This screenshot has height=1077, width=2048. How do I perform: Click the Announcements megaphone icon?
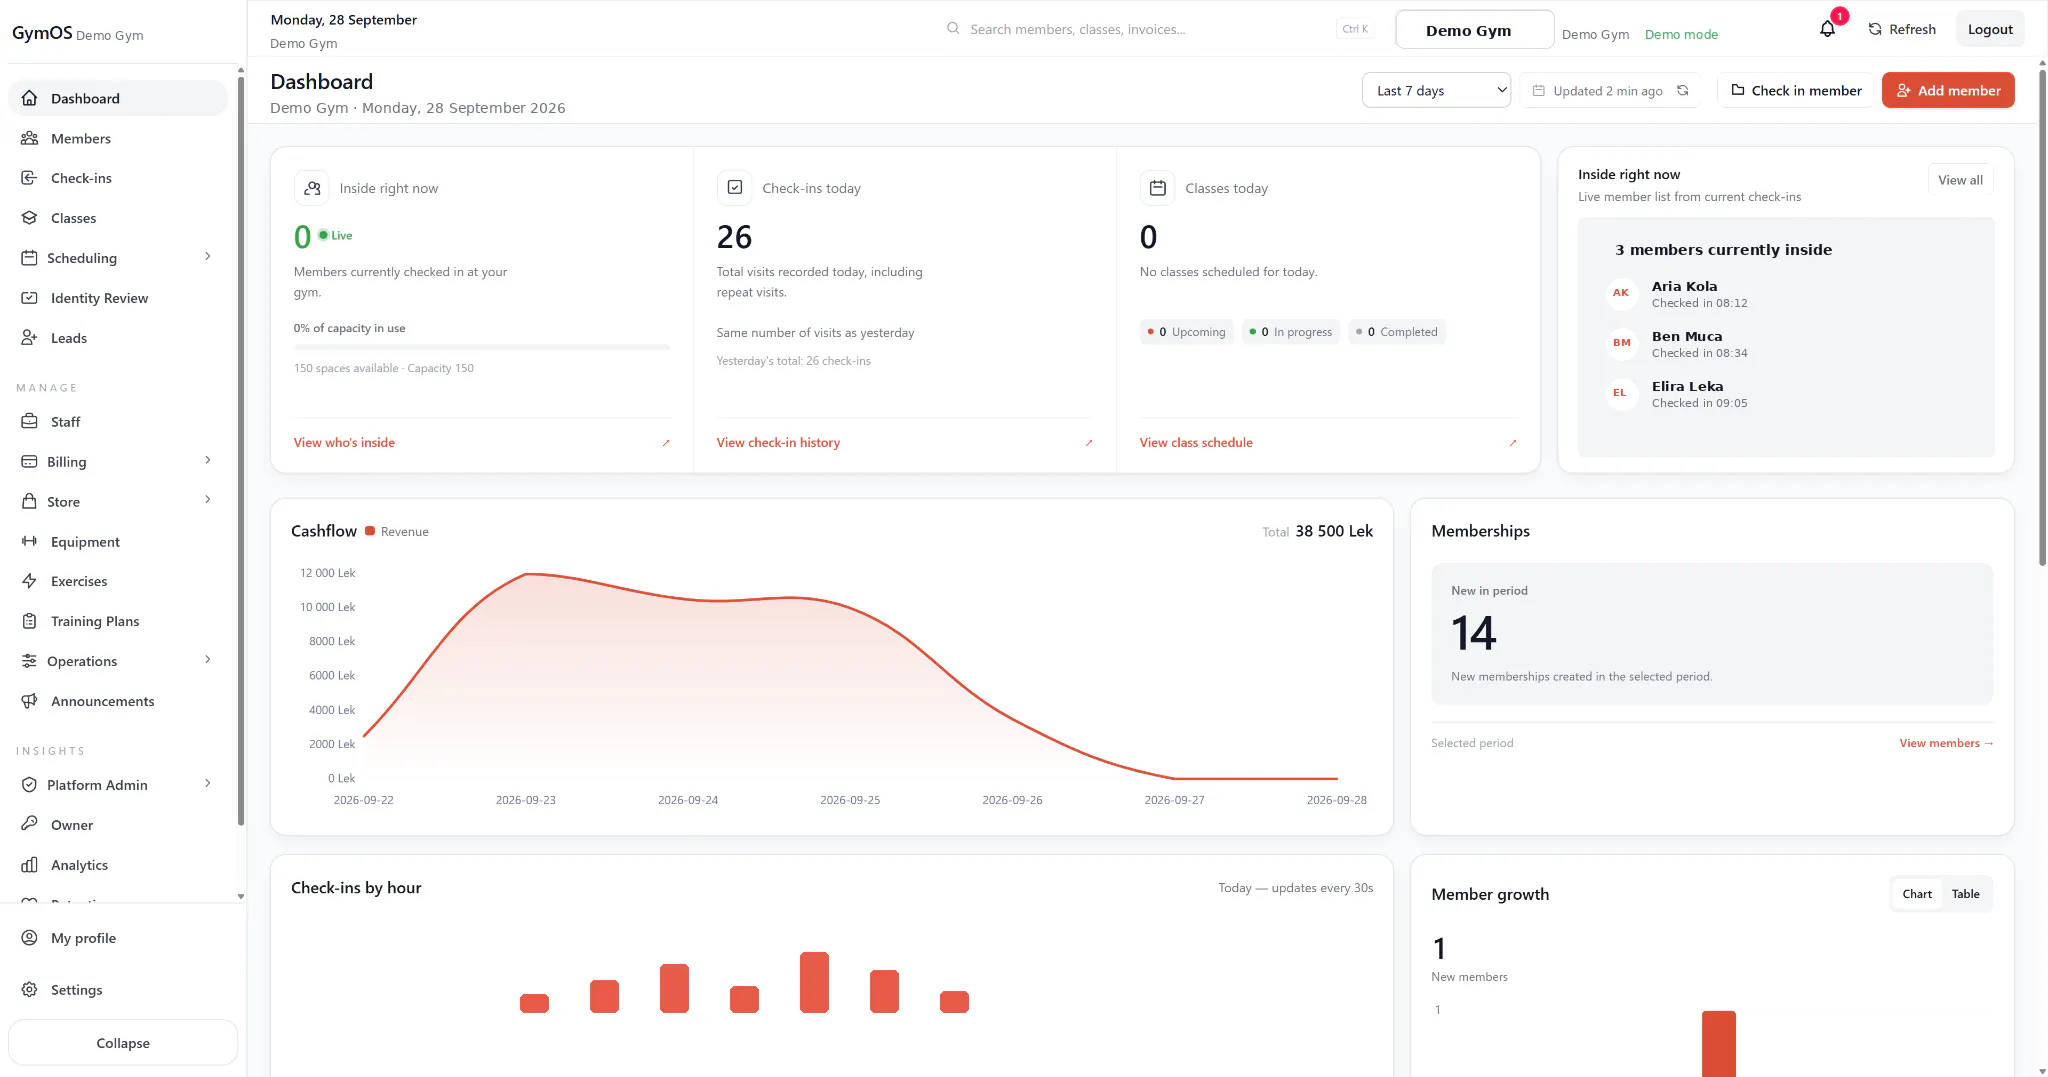(x=30, y=701)
